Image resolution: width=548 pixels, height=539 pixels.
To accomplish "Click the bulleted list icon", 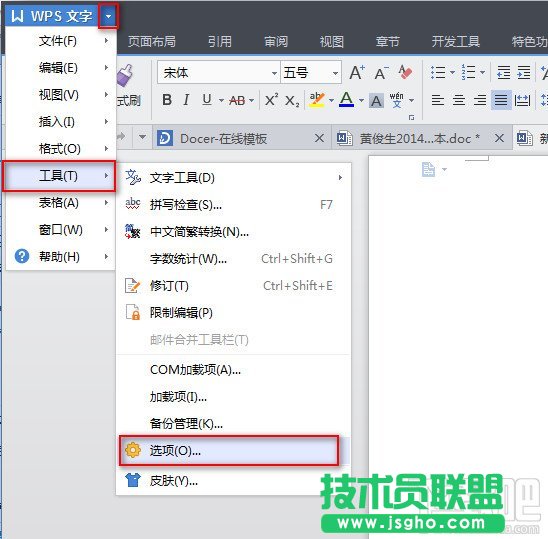I will (438, 72).
